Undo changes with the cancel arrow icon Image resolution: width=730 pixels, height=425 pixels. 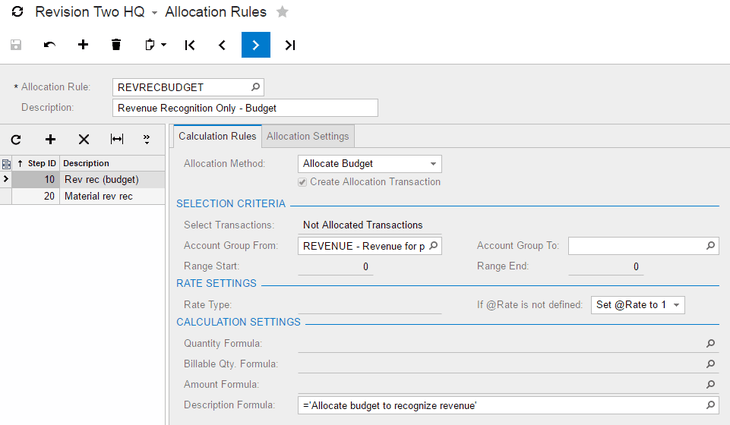pos(49,45)
